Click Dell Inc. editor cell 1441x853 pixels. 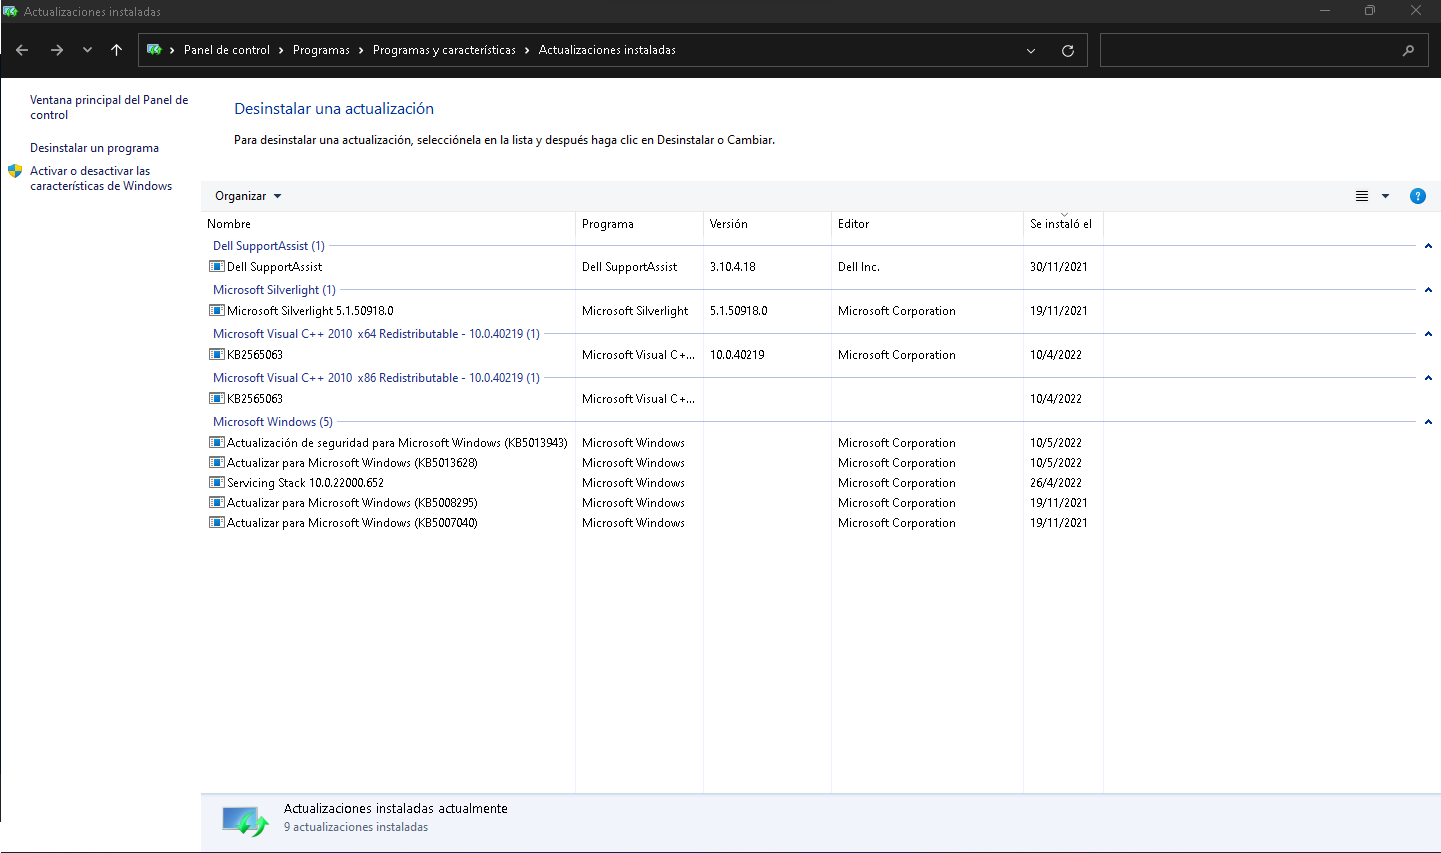click(859, 267)
